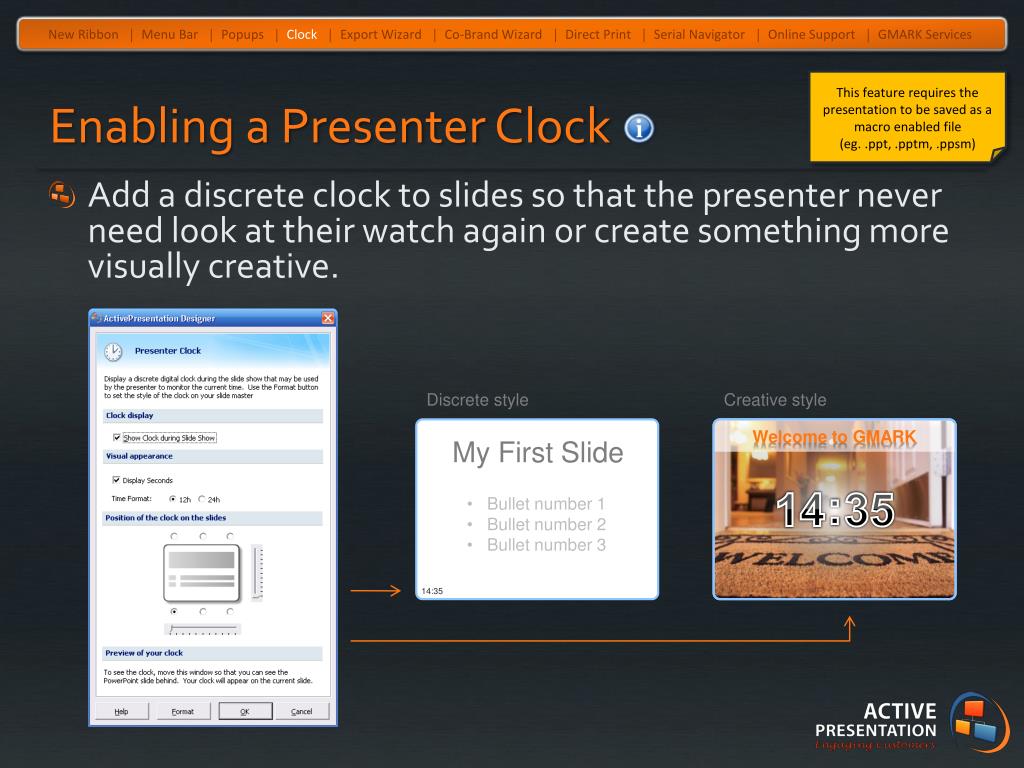Click the Creative style label
The width and height of the screenshot is (1024, 768).
tap(775, 400)
